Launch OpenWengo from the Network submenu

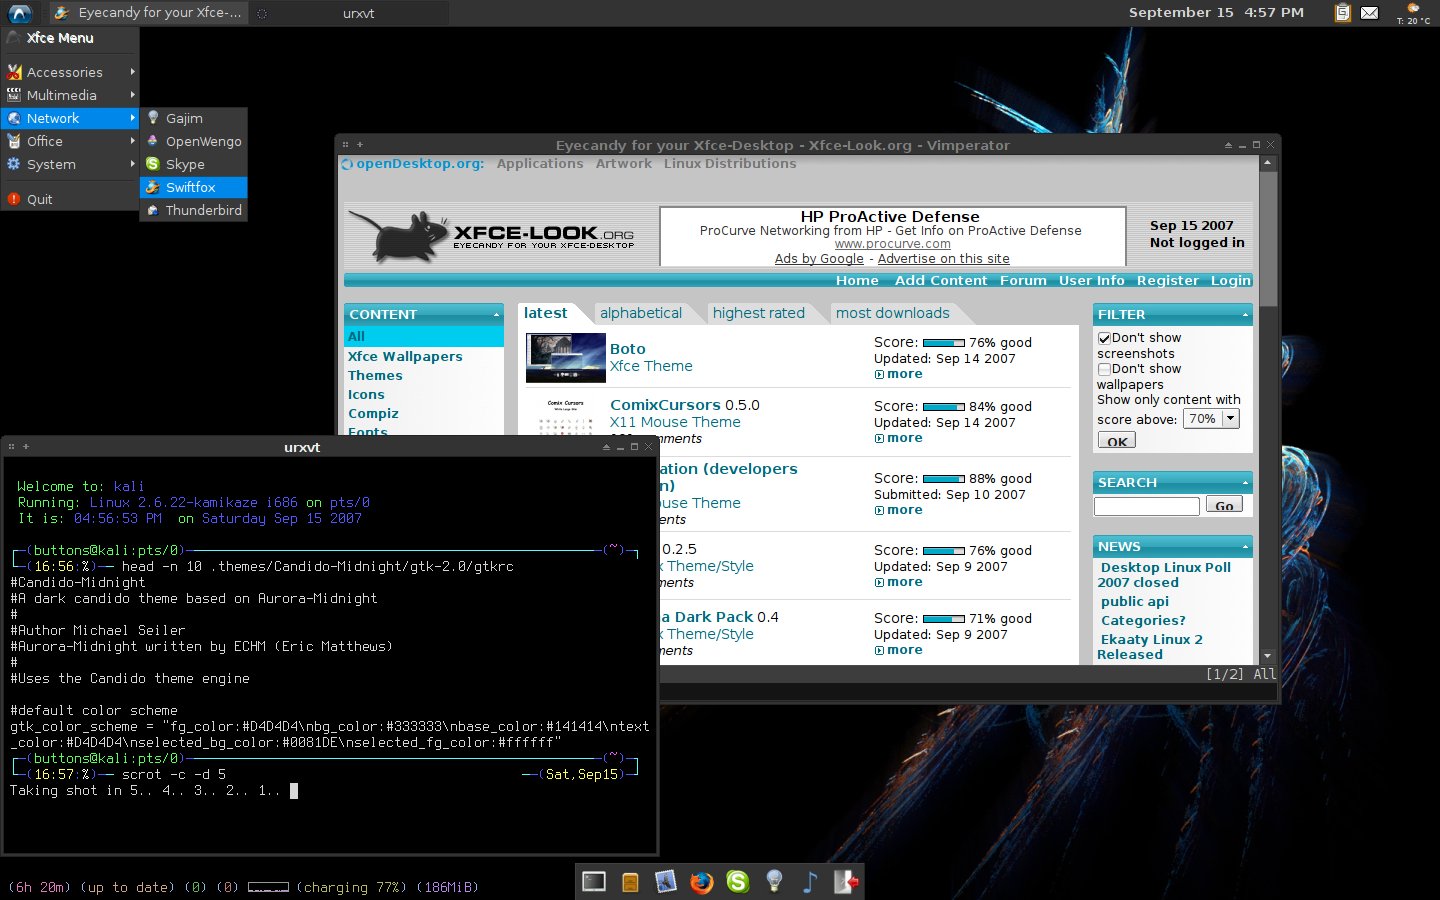click(194, 141)
